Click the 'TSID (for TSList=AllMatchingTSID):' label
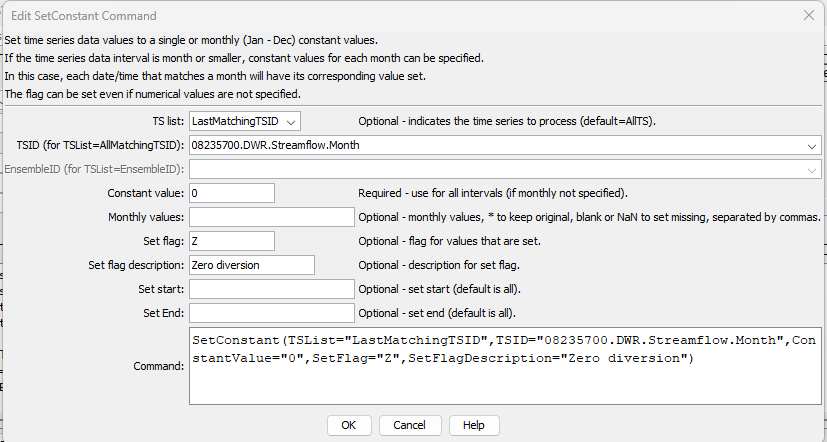Image resolution: width=827 pixels, height=442 pixels. click(100, 146)
